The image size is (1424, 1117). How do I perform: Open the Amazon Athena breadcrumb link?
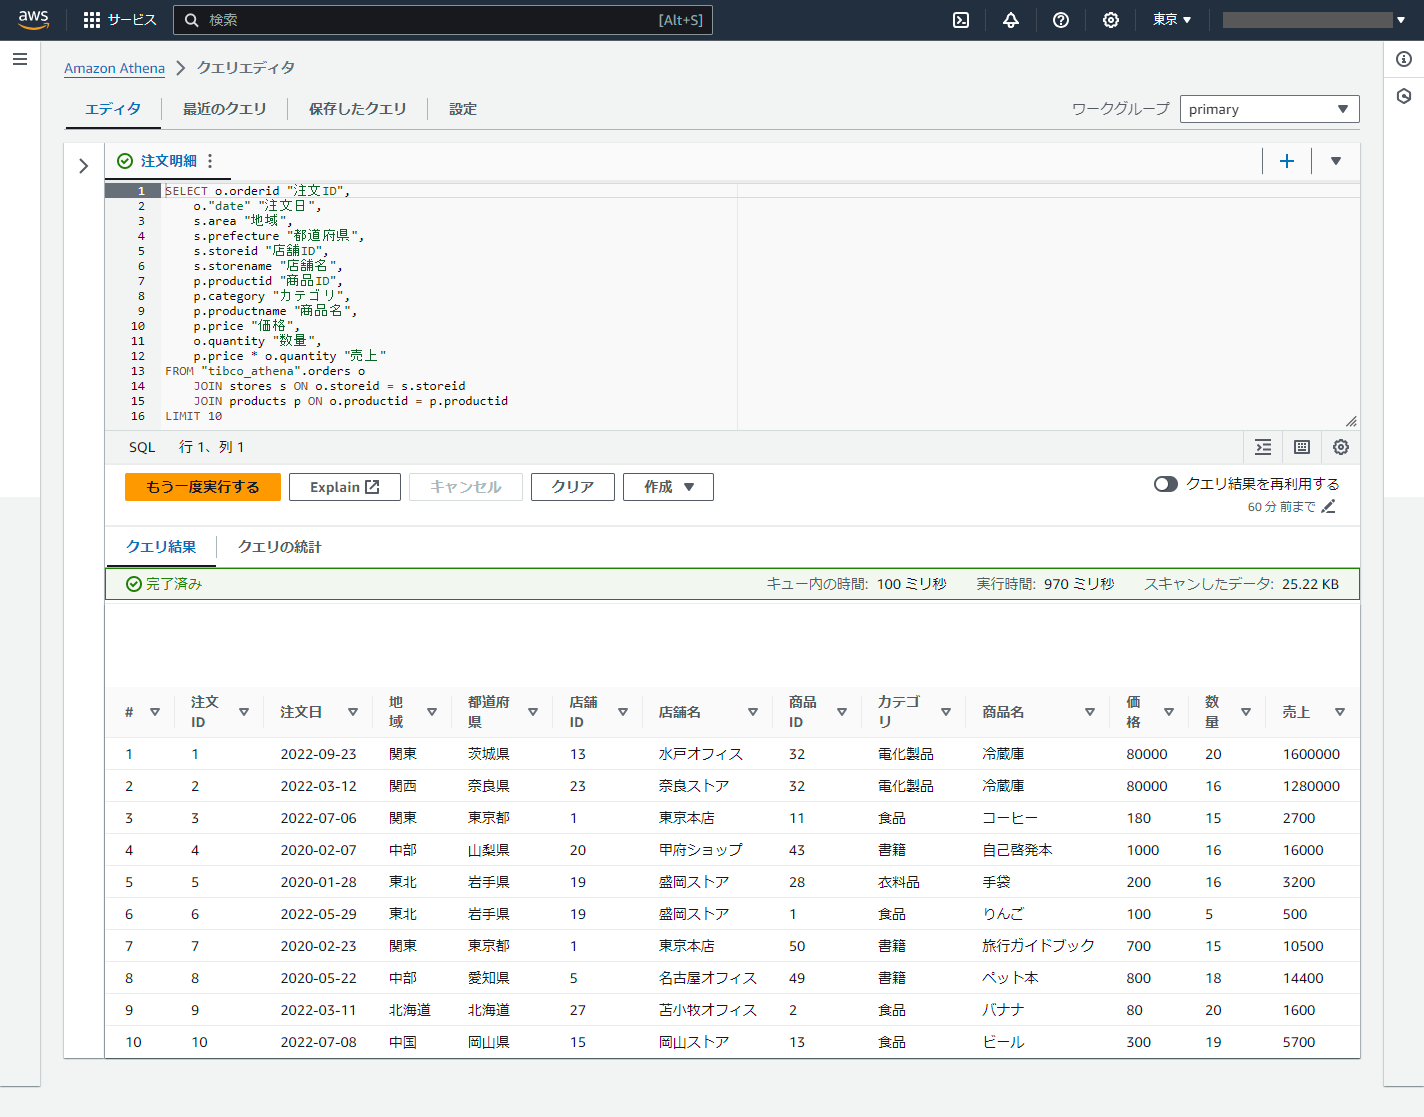(x=114, y=68)
